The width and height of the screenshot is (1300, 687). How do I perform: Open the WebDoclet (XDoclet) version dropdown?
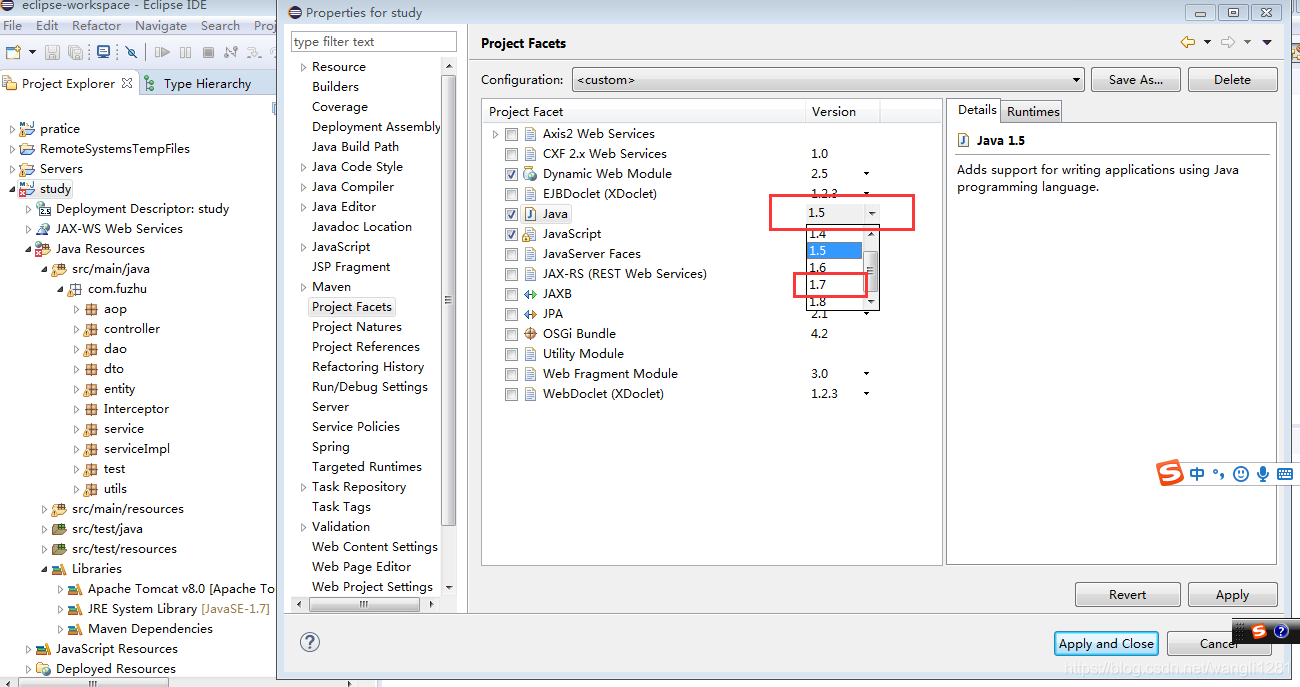coord(866,394)
